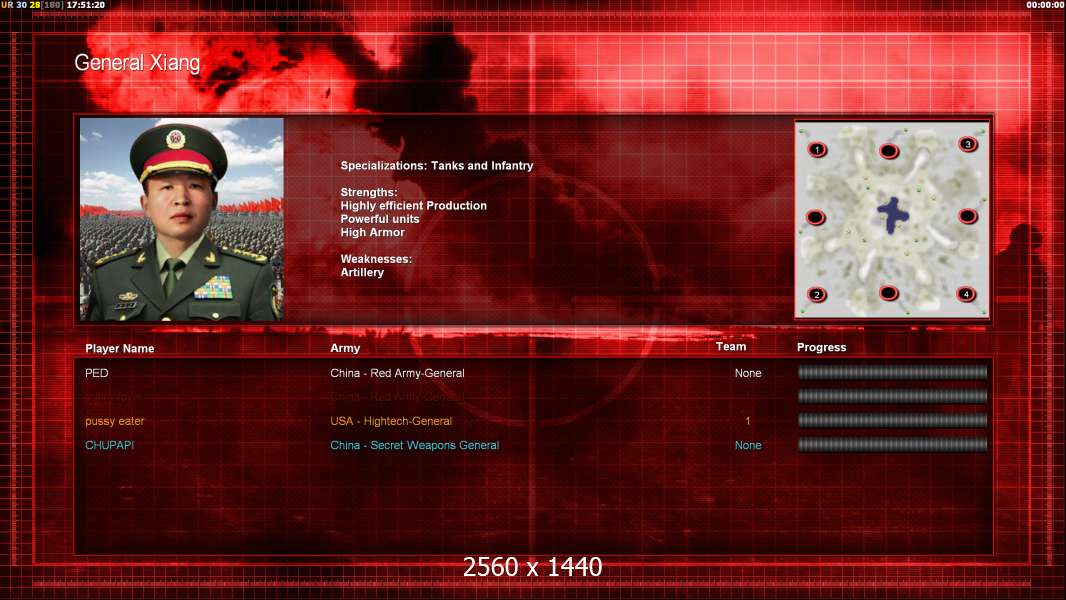
Task: Click the 17:51:20 clock in the top overlay
Action: pos(86,5)
